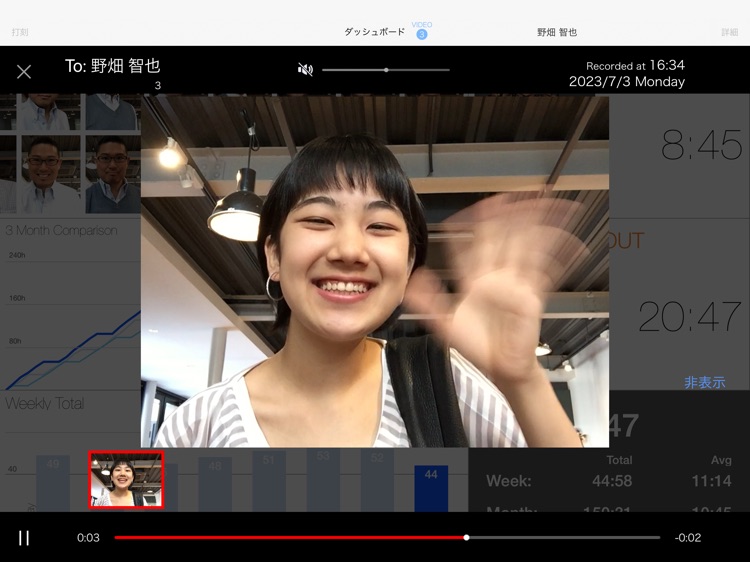Click the recipient To: 野畑 智也 title
This screenshot has height=562, width=750.
(x=112, y=66)
